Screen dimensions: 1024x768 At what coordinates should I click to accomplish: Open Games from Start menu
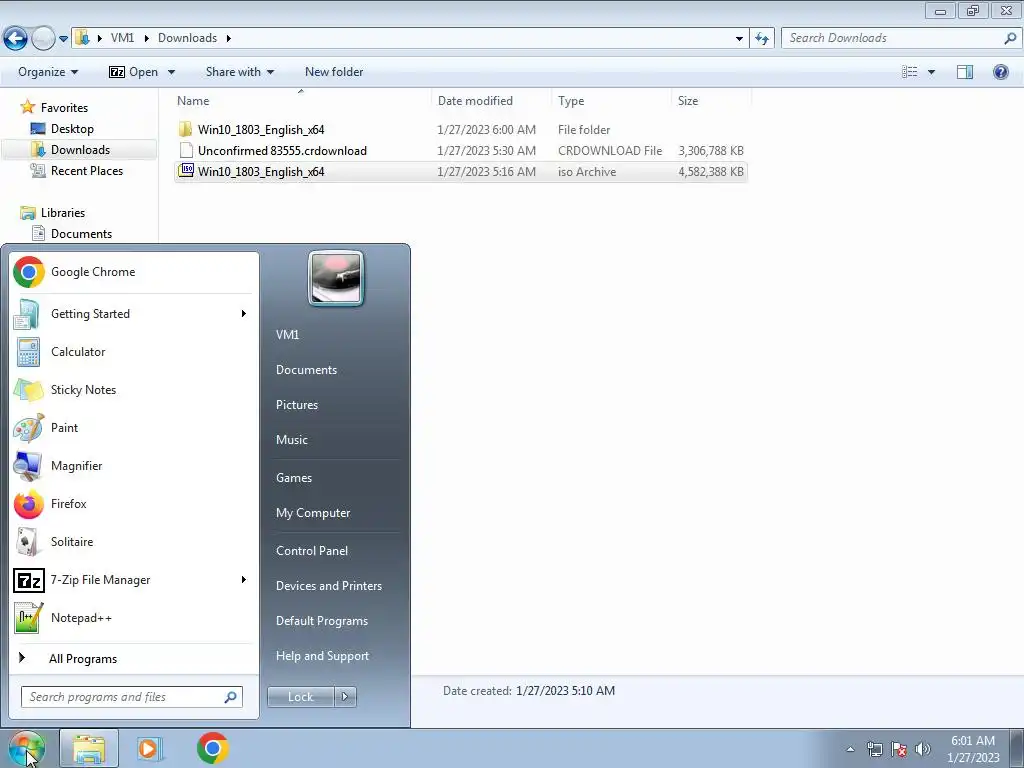[294, 478]
